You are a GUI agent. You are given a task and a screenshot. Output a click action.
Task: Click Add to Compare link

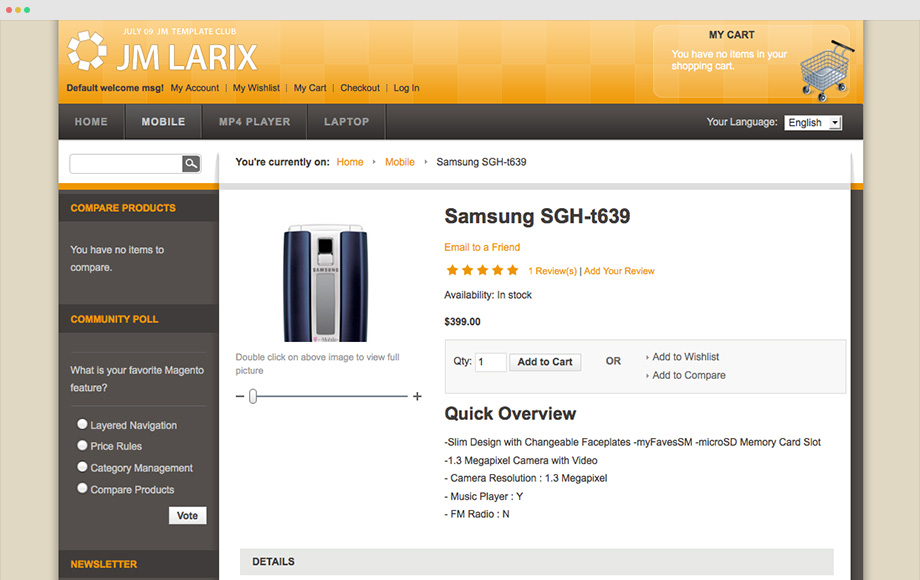689,375
